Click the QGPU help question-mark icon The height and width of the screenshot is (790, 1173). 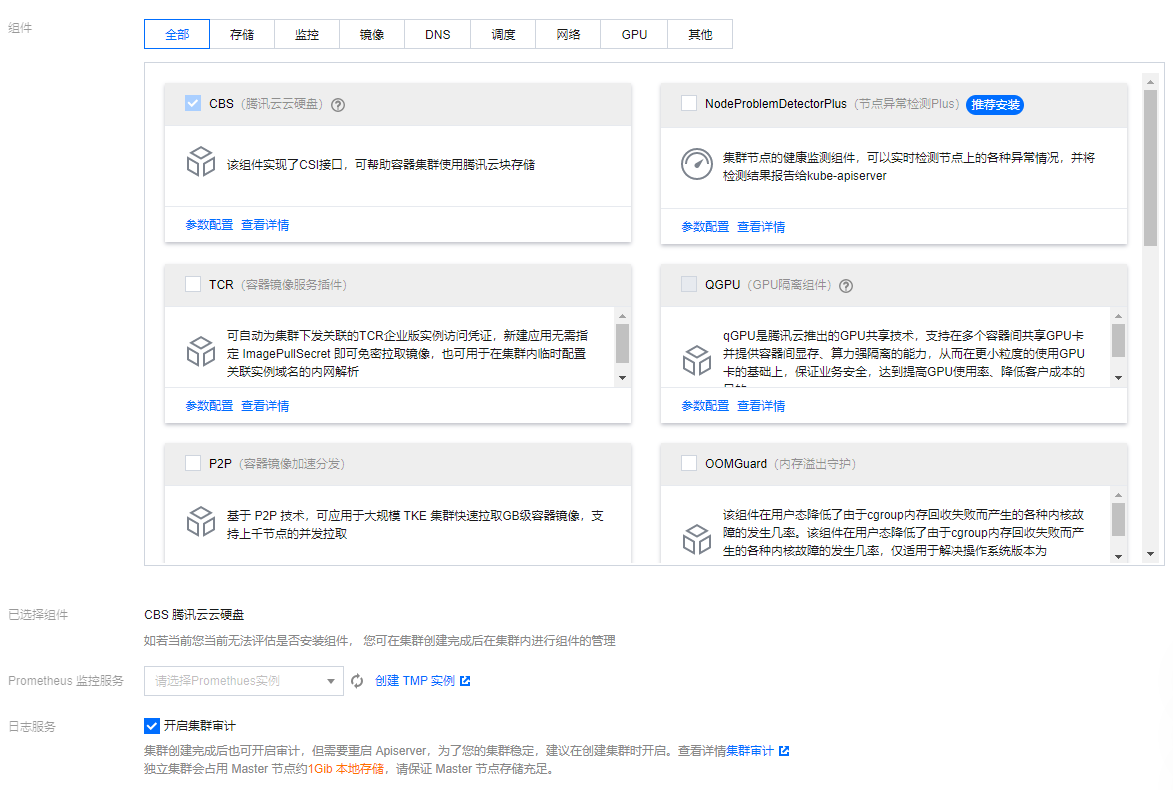(846, 286)
